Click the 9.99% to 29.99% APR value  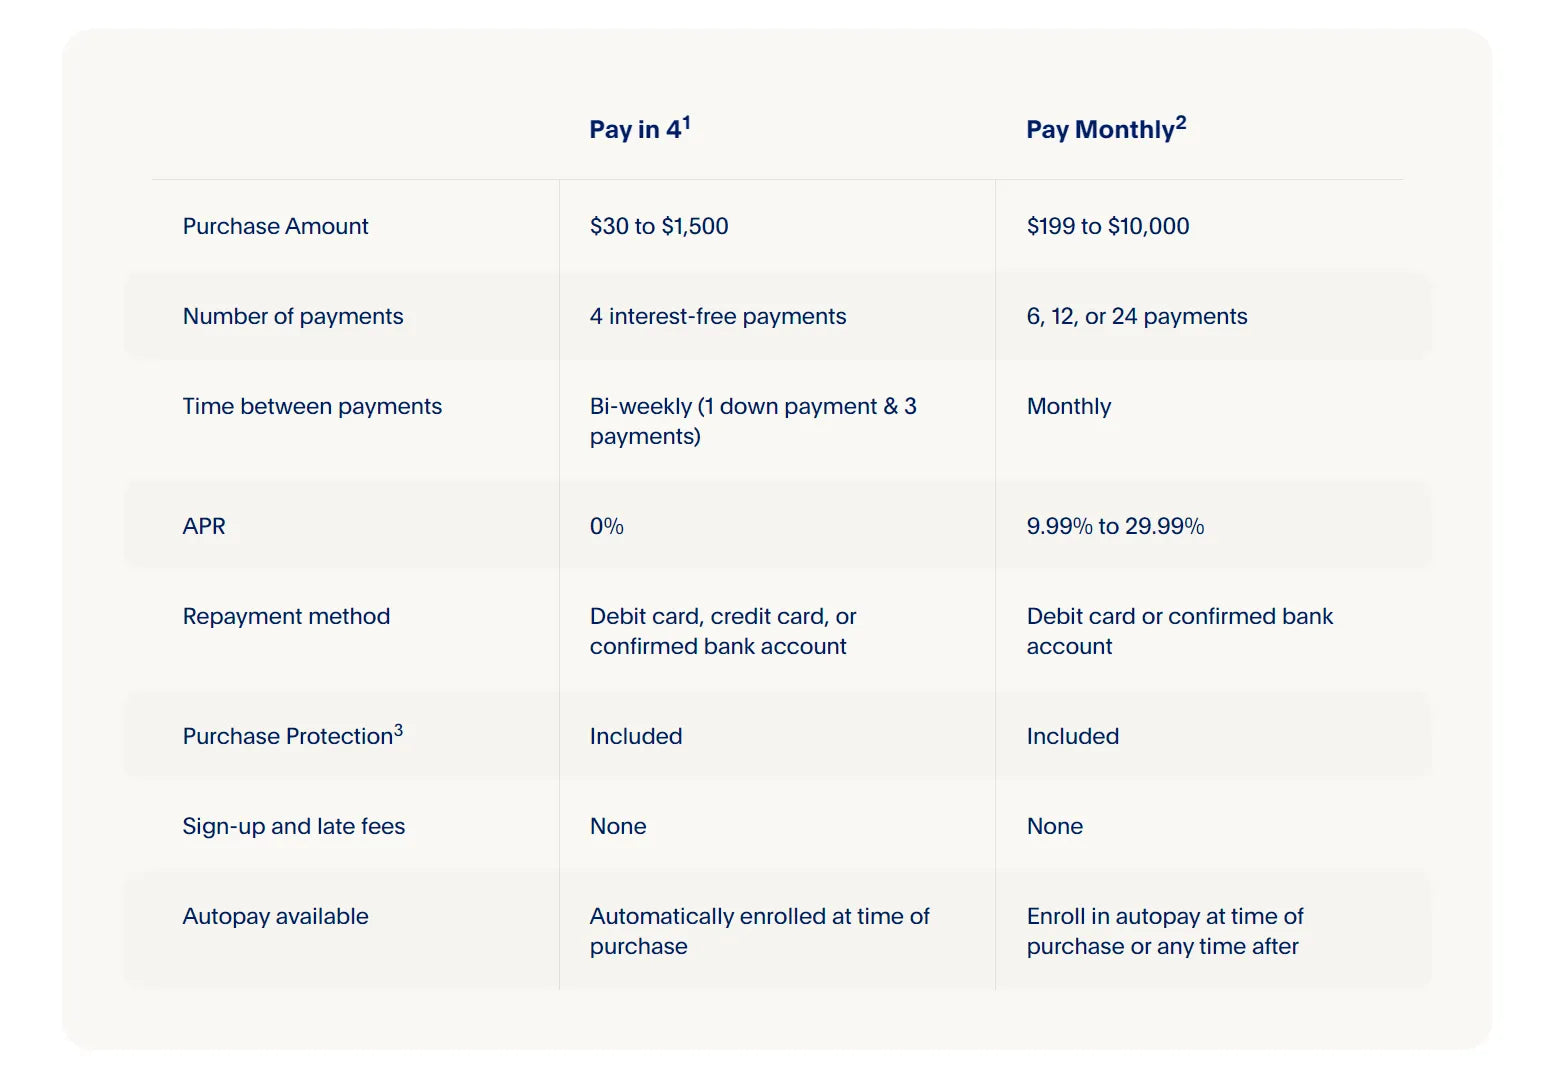1115,526
